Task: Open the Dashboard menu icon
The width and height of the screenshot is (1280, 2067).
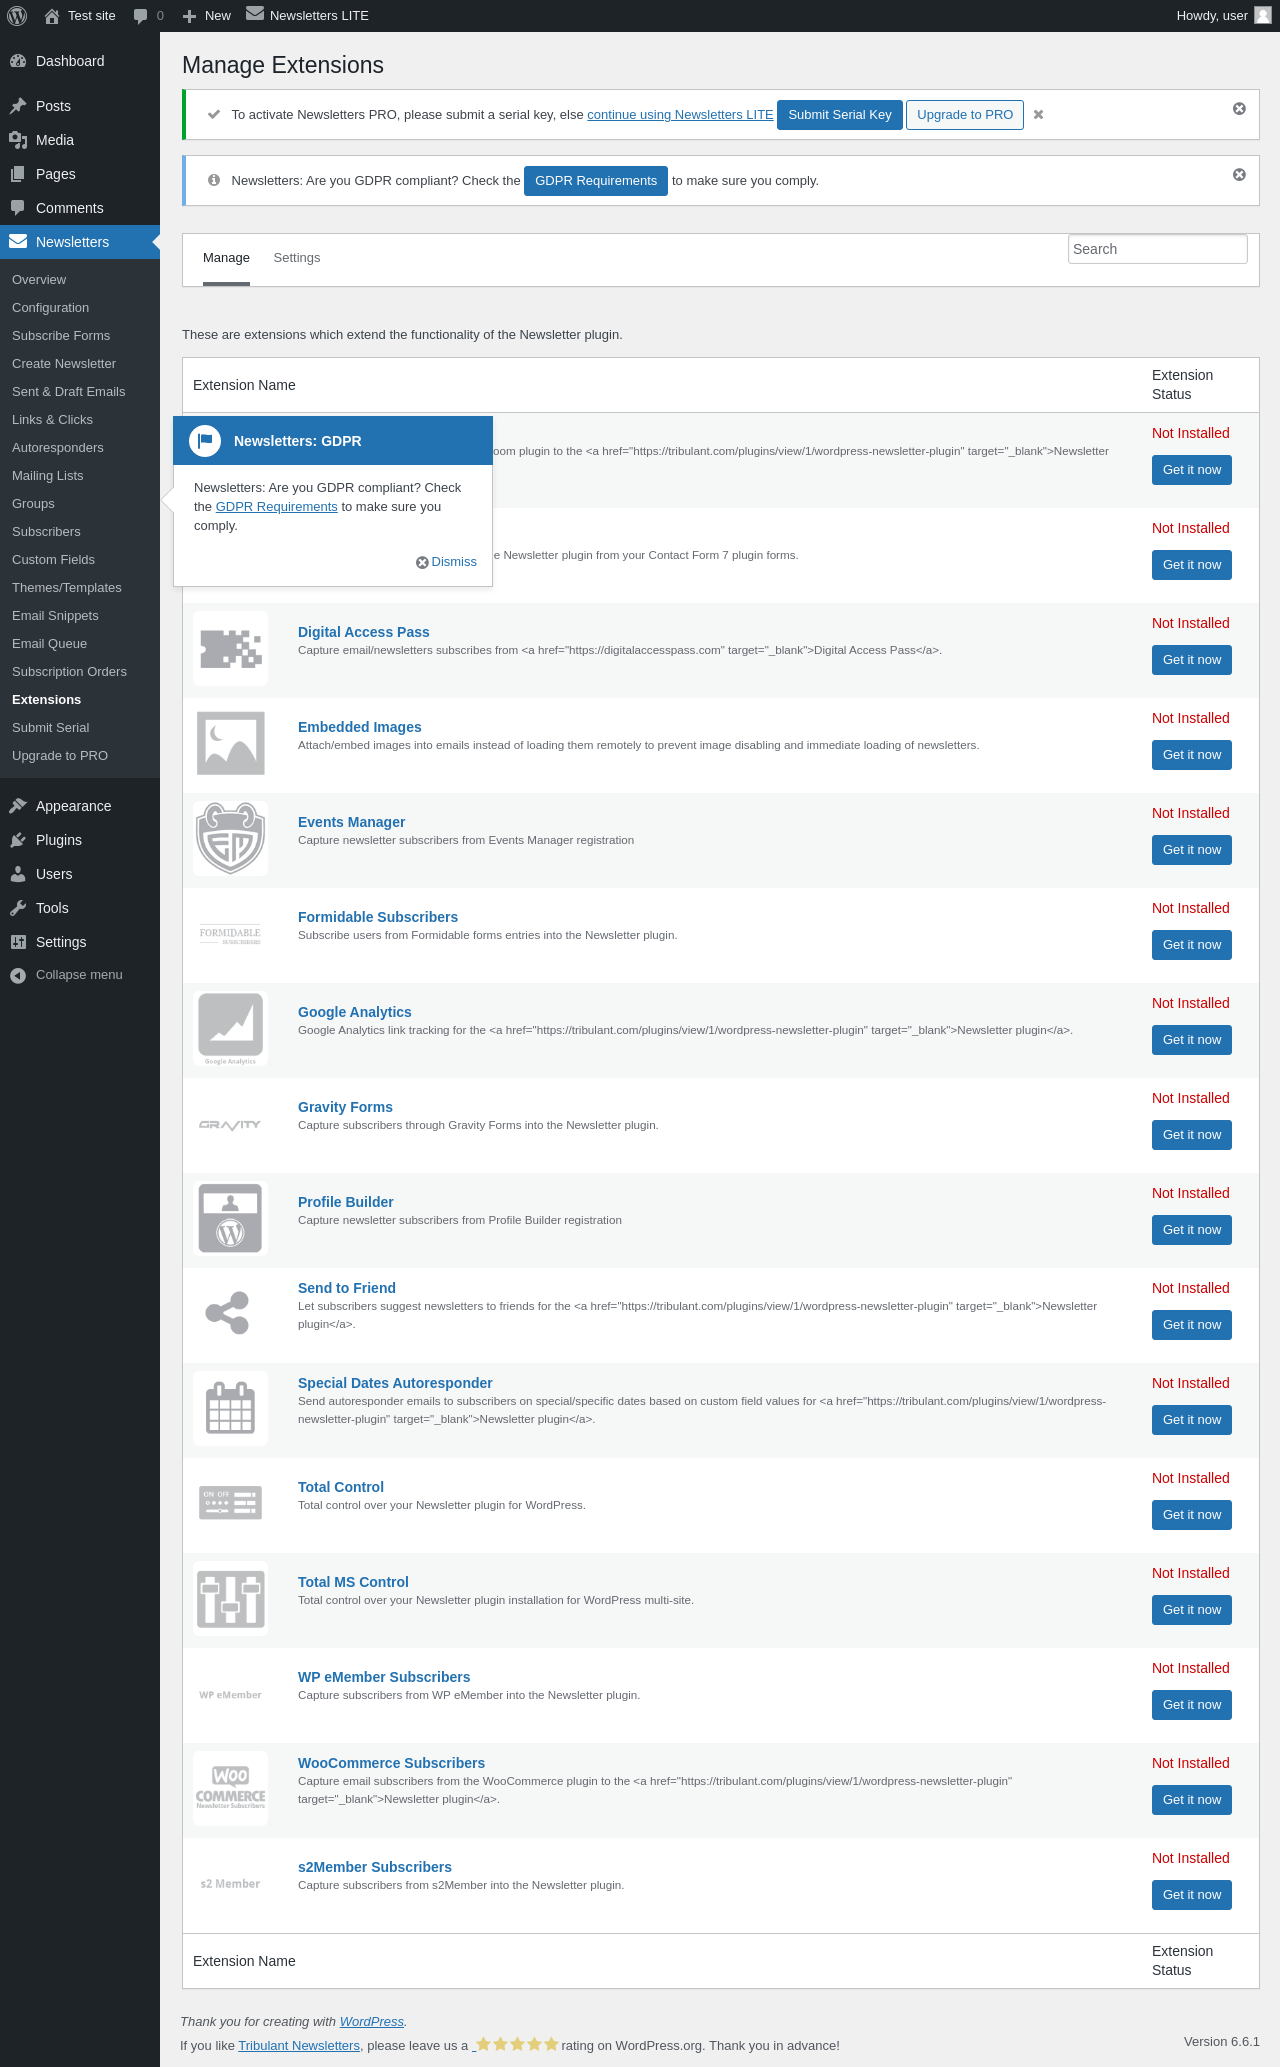Action: pos(18,61)
